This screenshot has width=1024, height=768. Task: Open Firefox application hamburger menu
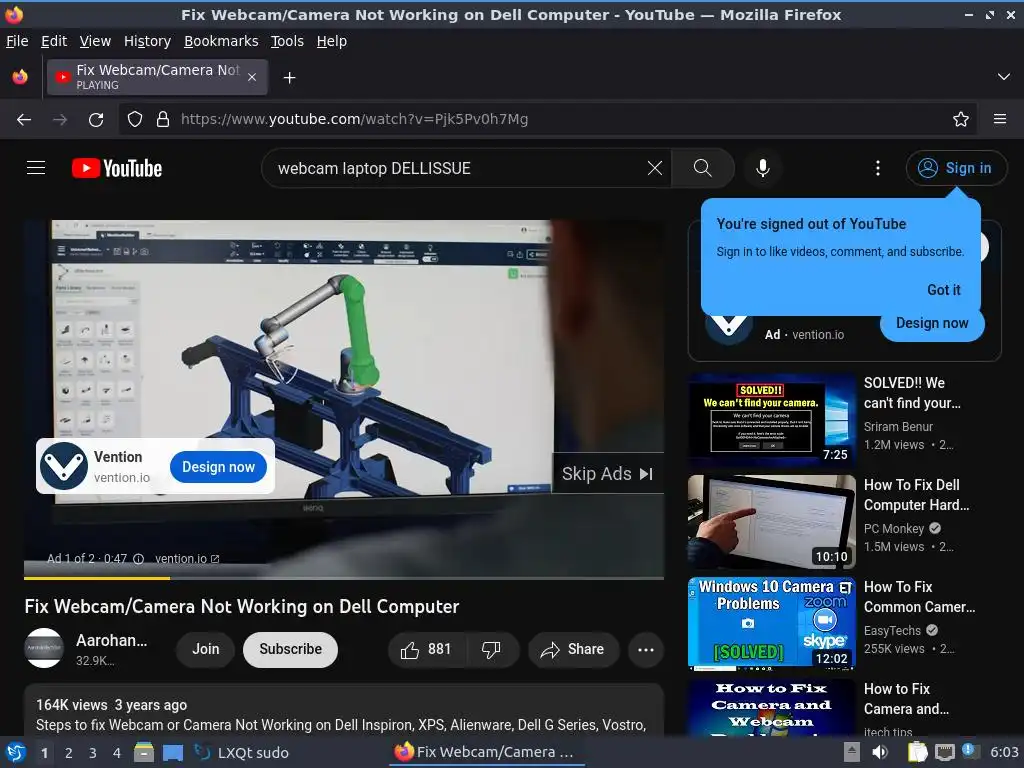click(x=999, y=119)
